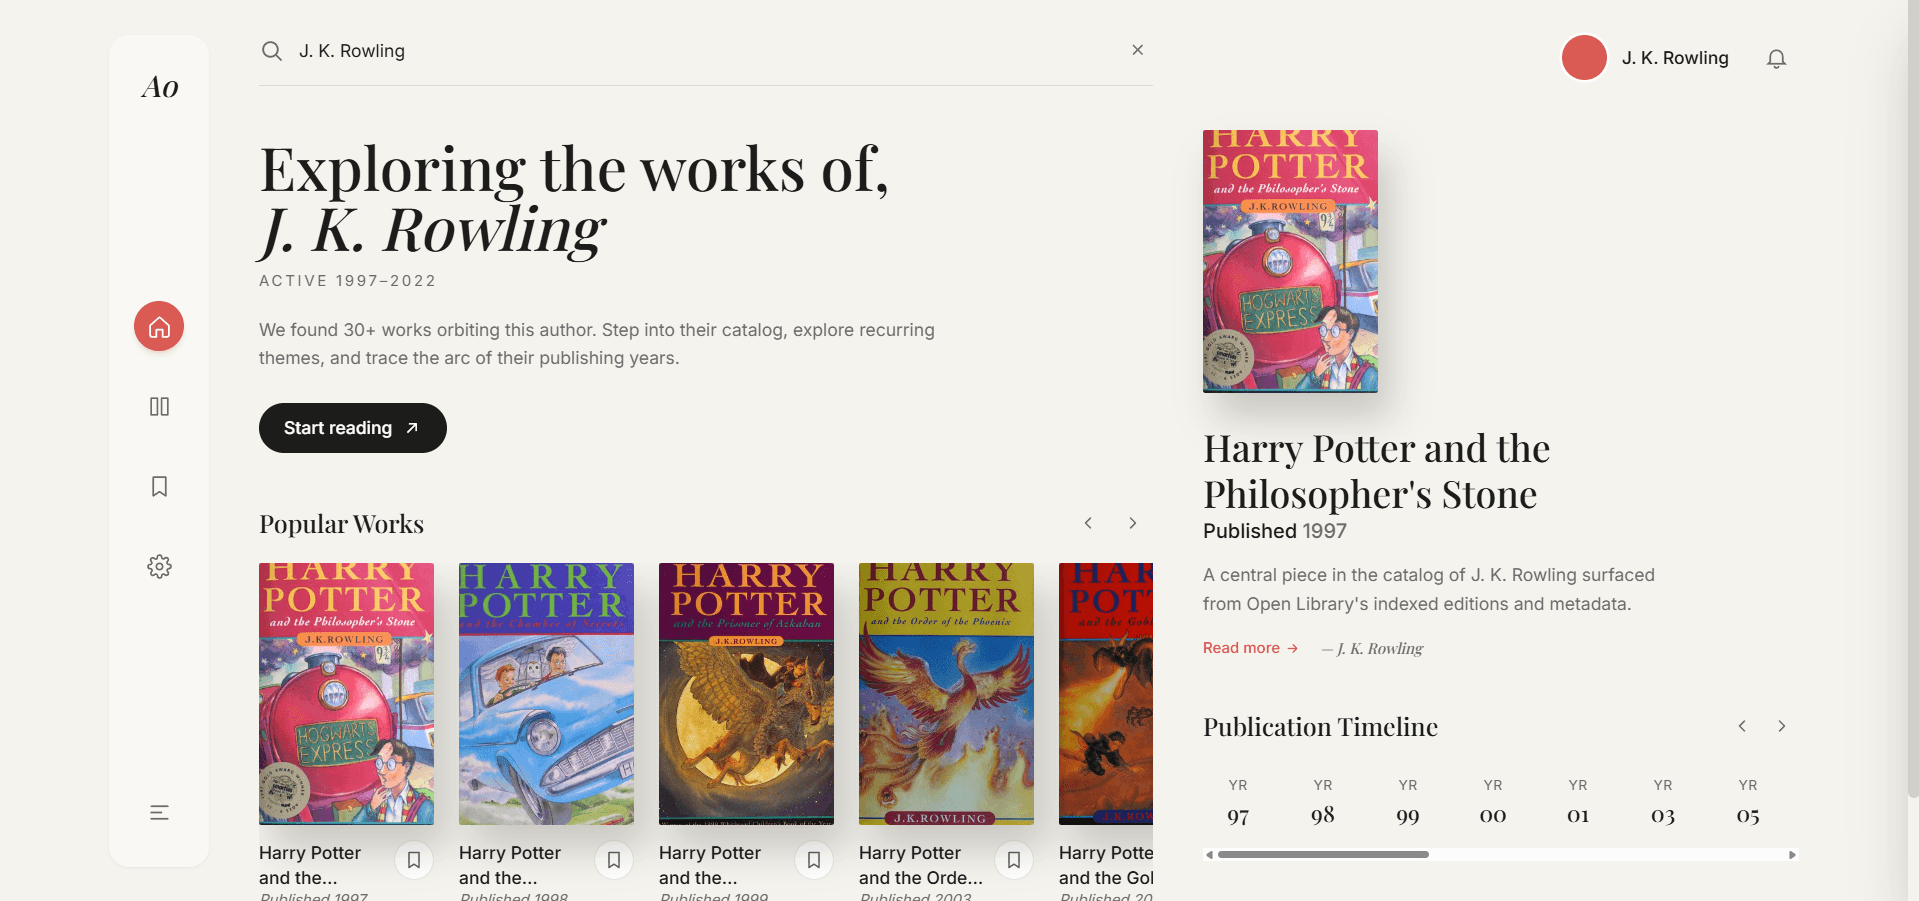The width and height of the screenshot is (1919, 901).
Task: Select year 05 in the timeline
Action: tap(1748, 803)
